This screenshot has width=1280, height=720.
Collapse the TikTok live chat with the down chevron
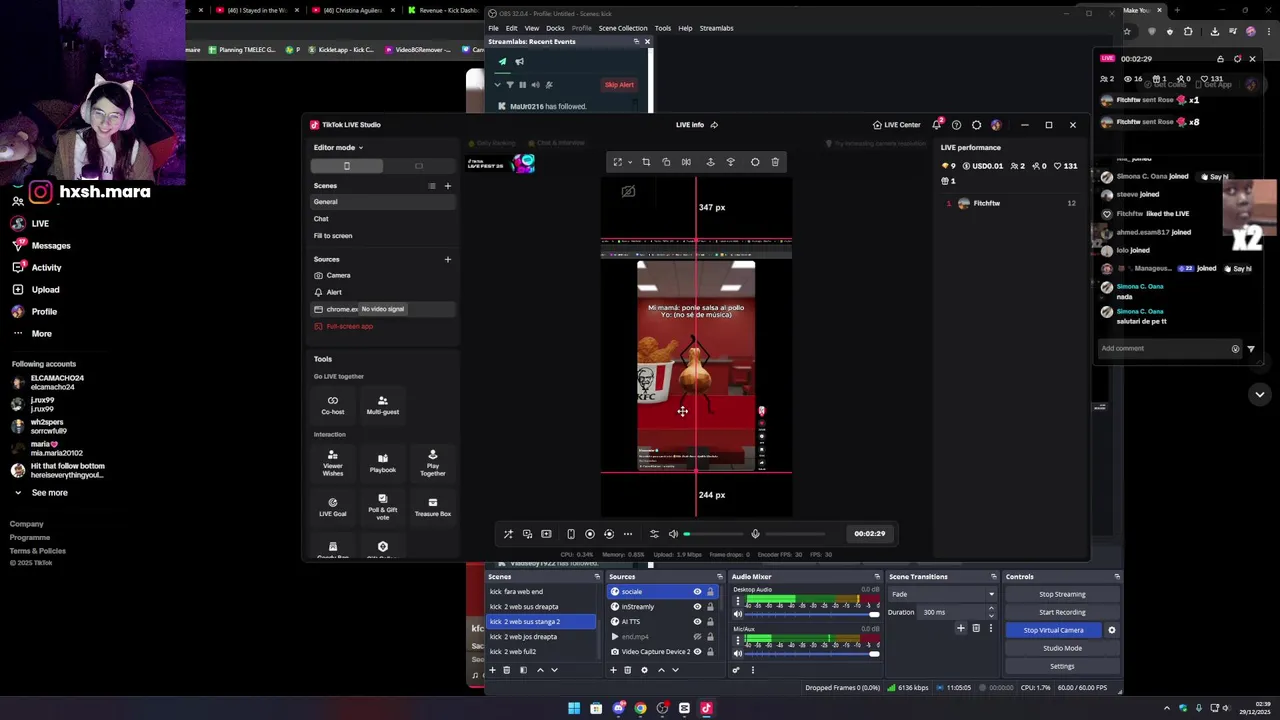click(1259, 394)
